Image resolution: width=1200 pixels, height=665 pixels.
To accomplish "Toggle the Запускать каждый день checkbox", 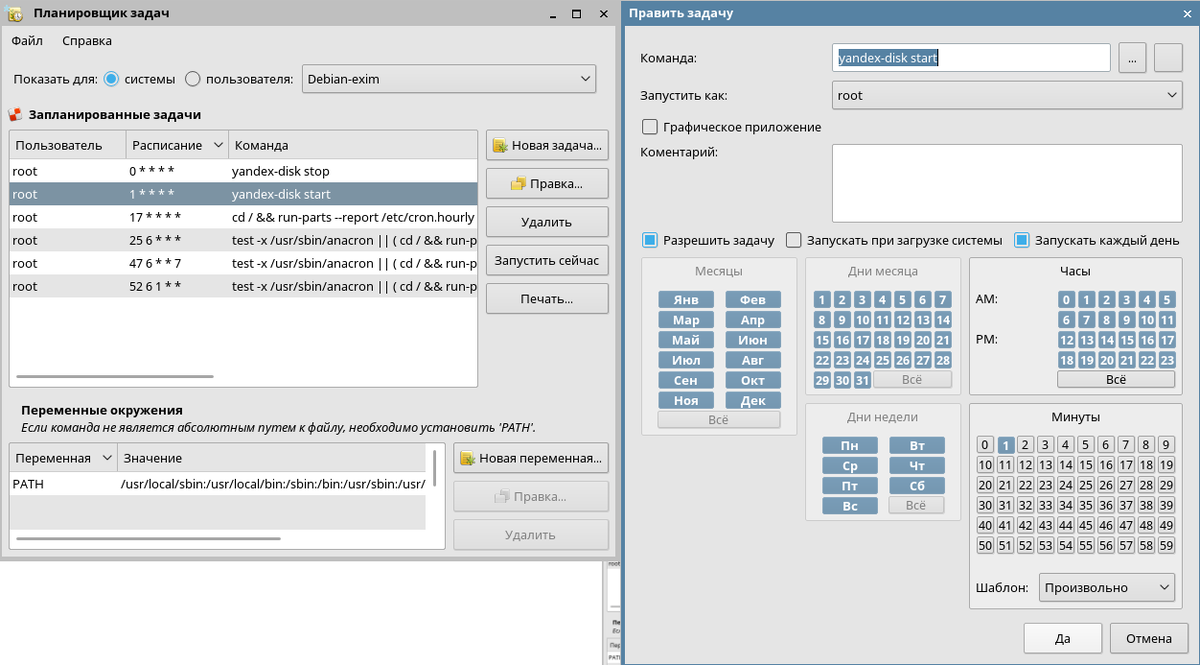I will click(1022, 240).
